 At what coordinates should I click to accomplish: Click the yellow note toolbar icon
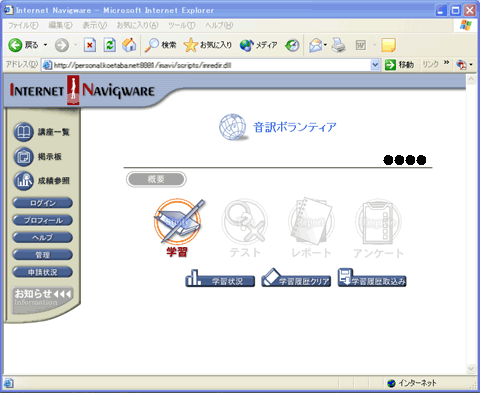tap(388, 45)
